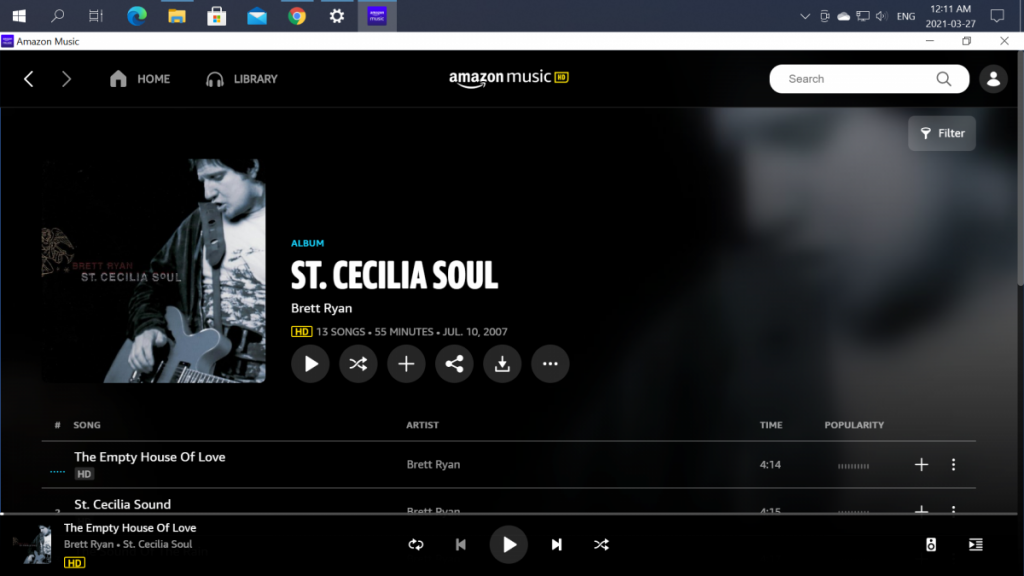Download the album for offline listening
This screenshot has height=576, width=1024.
point(502,364)
